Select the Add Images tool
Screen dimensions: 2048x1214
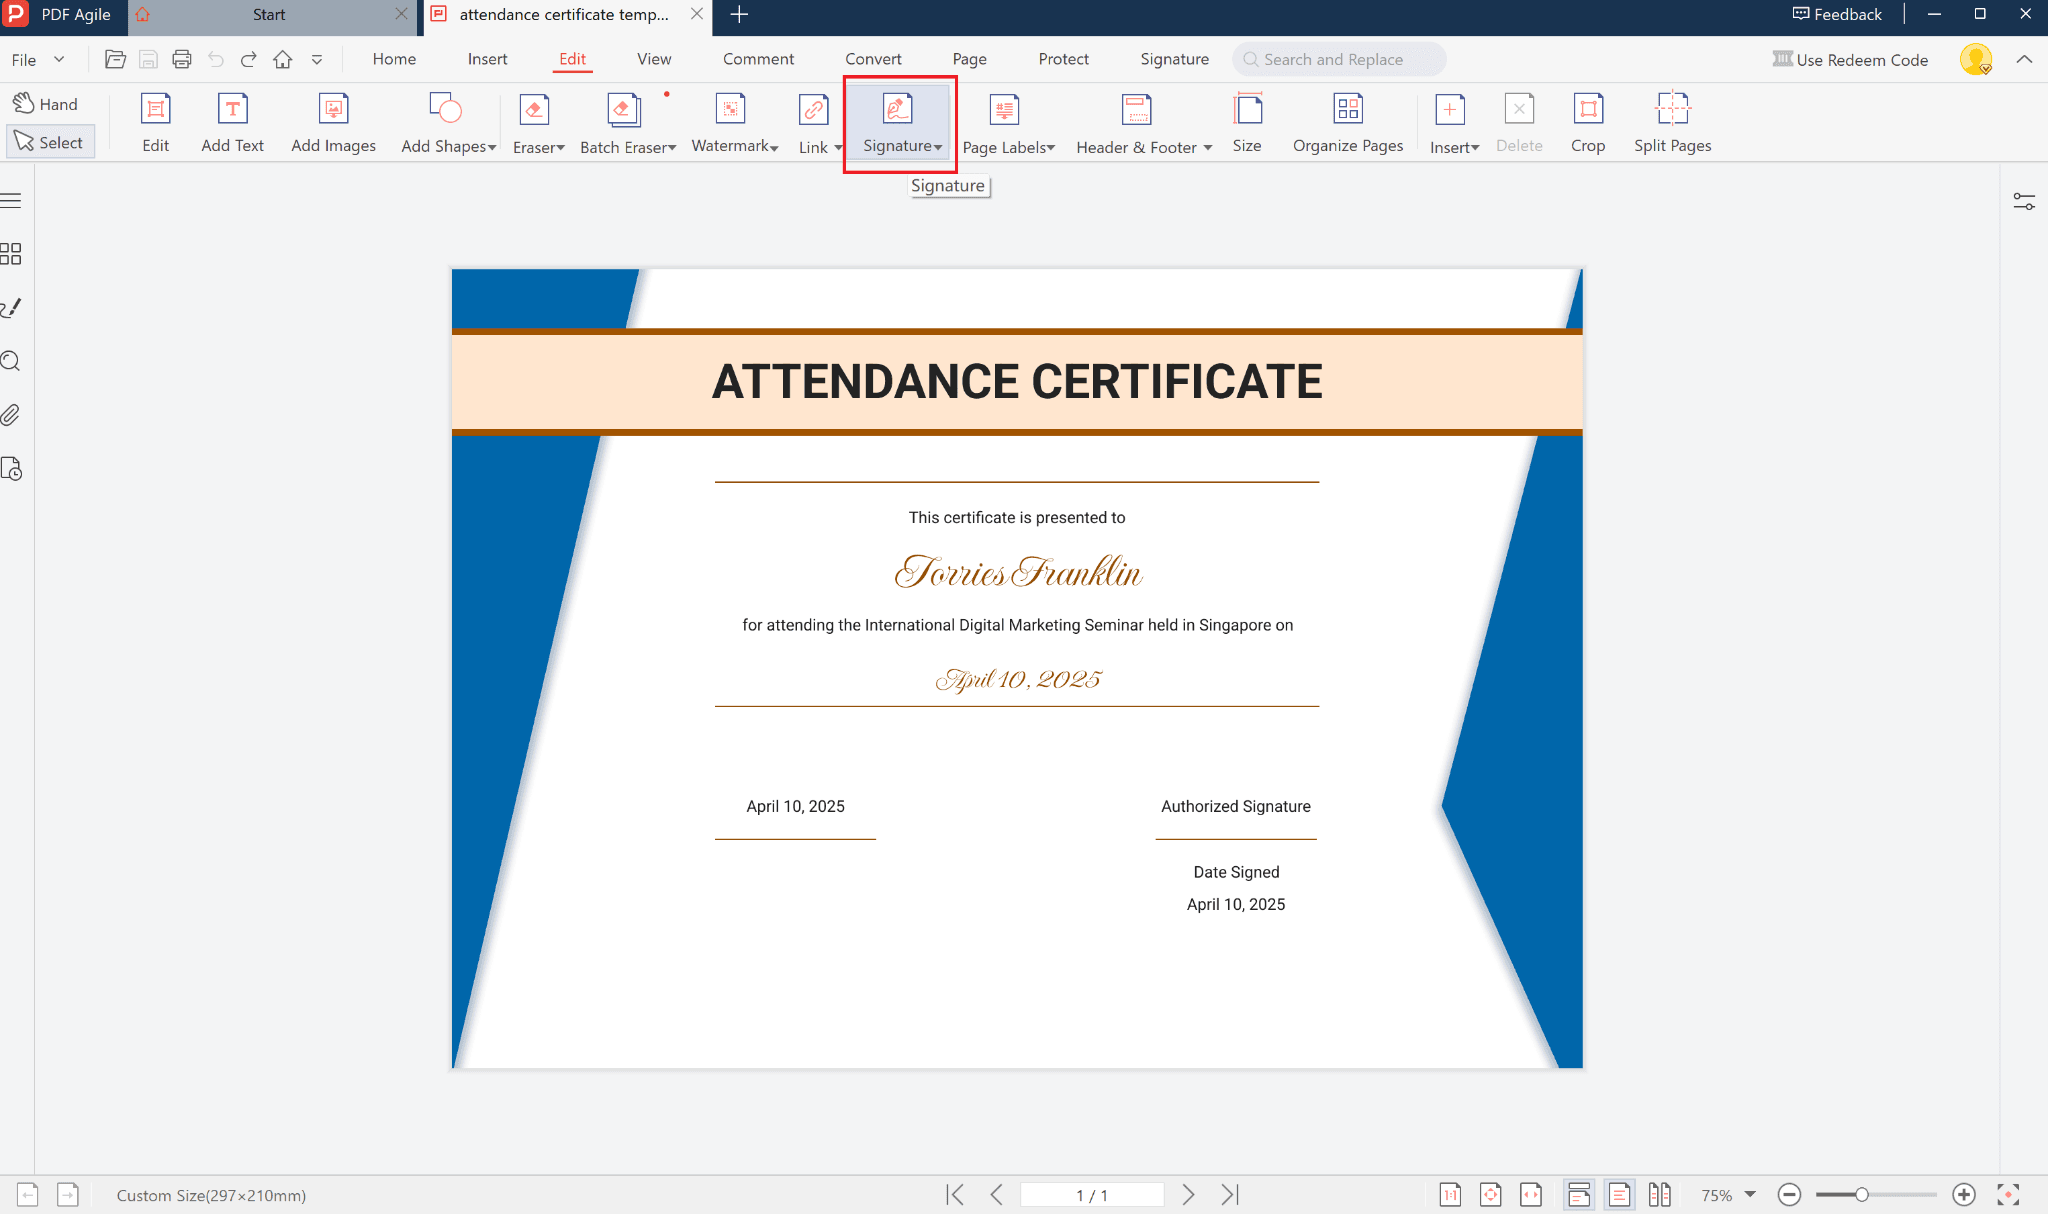[333, 123]
